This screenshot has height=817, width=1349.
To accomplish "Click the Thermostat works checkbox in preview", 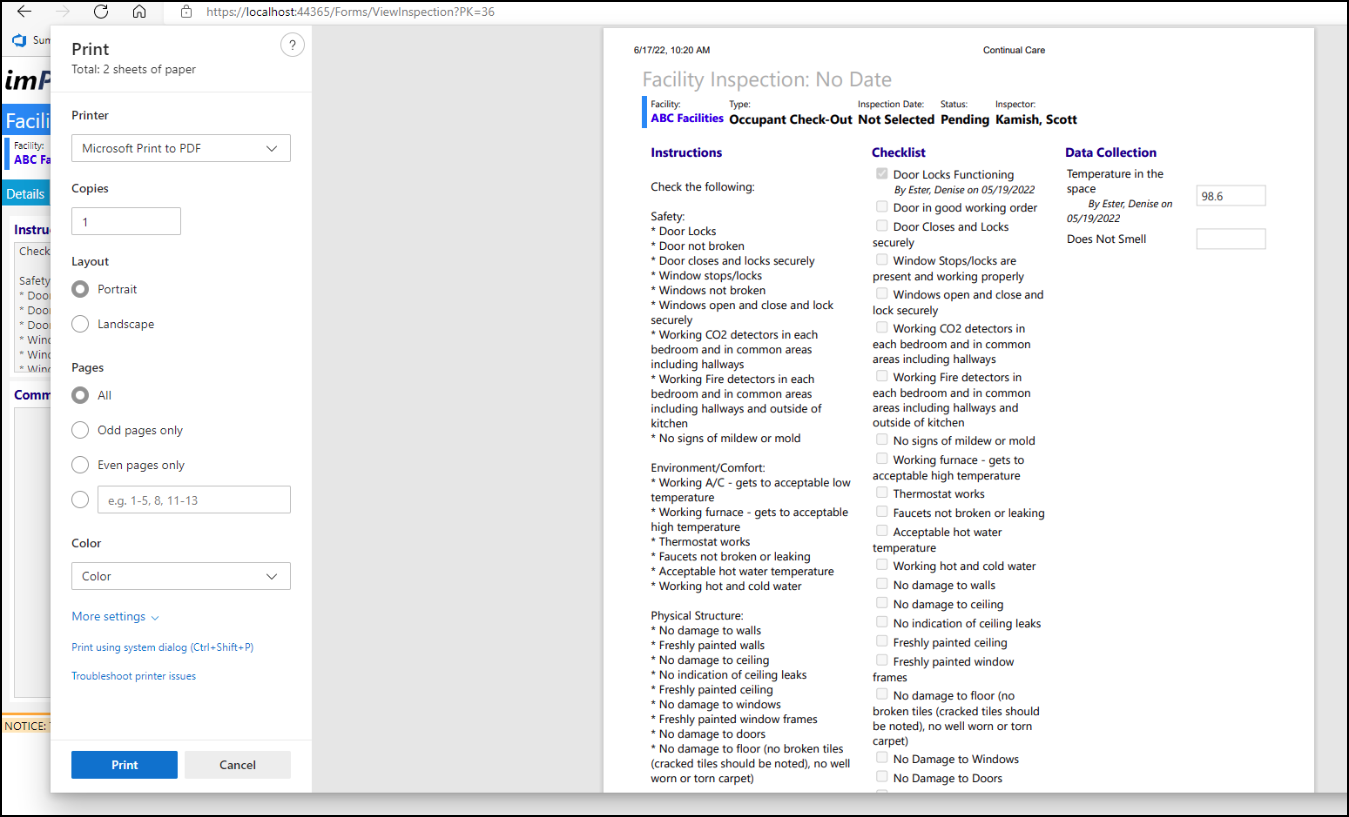I will click(x=882, y=493).
